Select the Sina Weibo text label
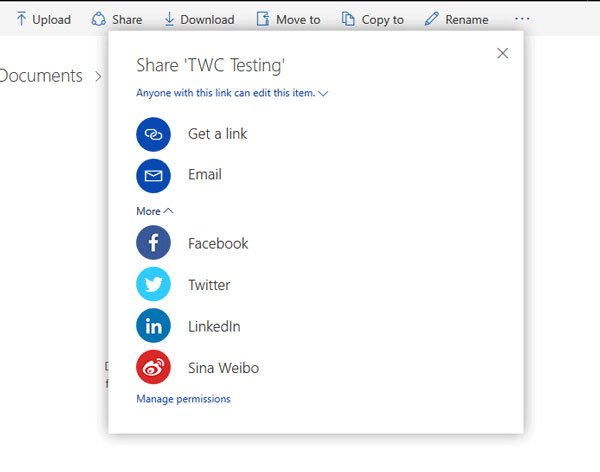600x472 pixels. click(x=223, y=368)
